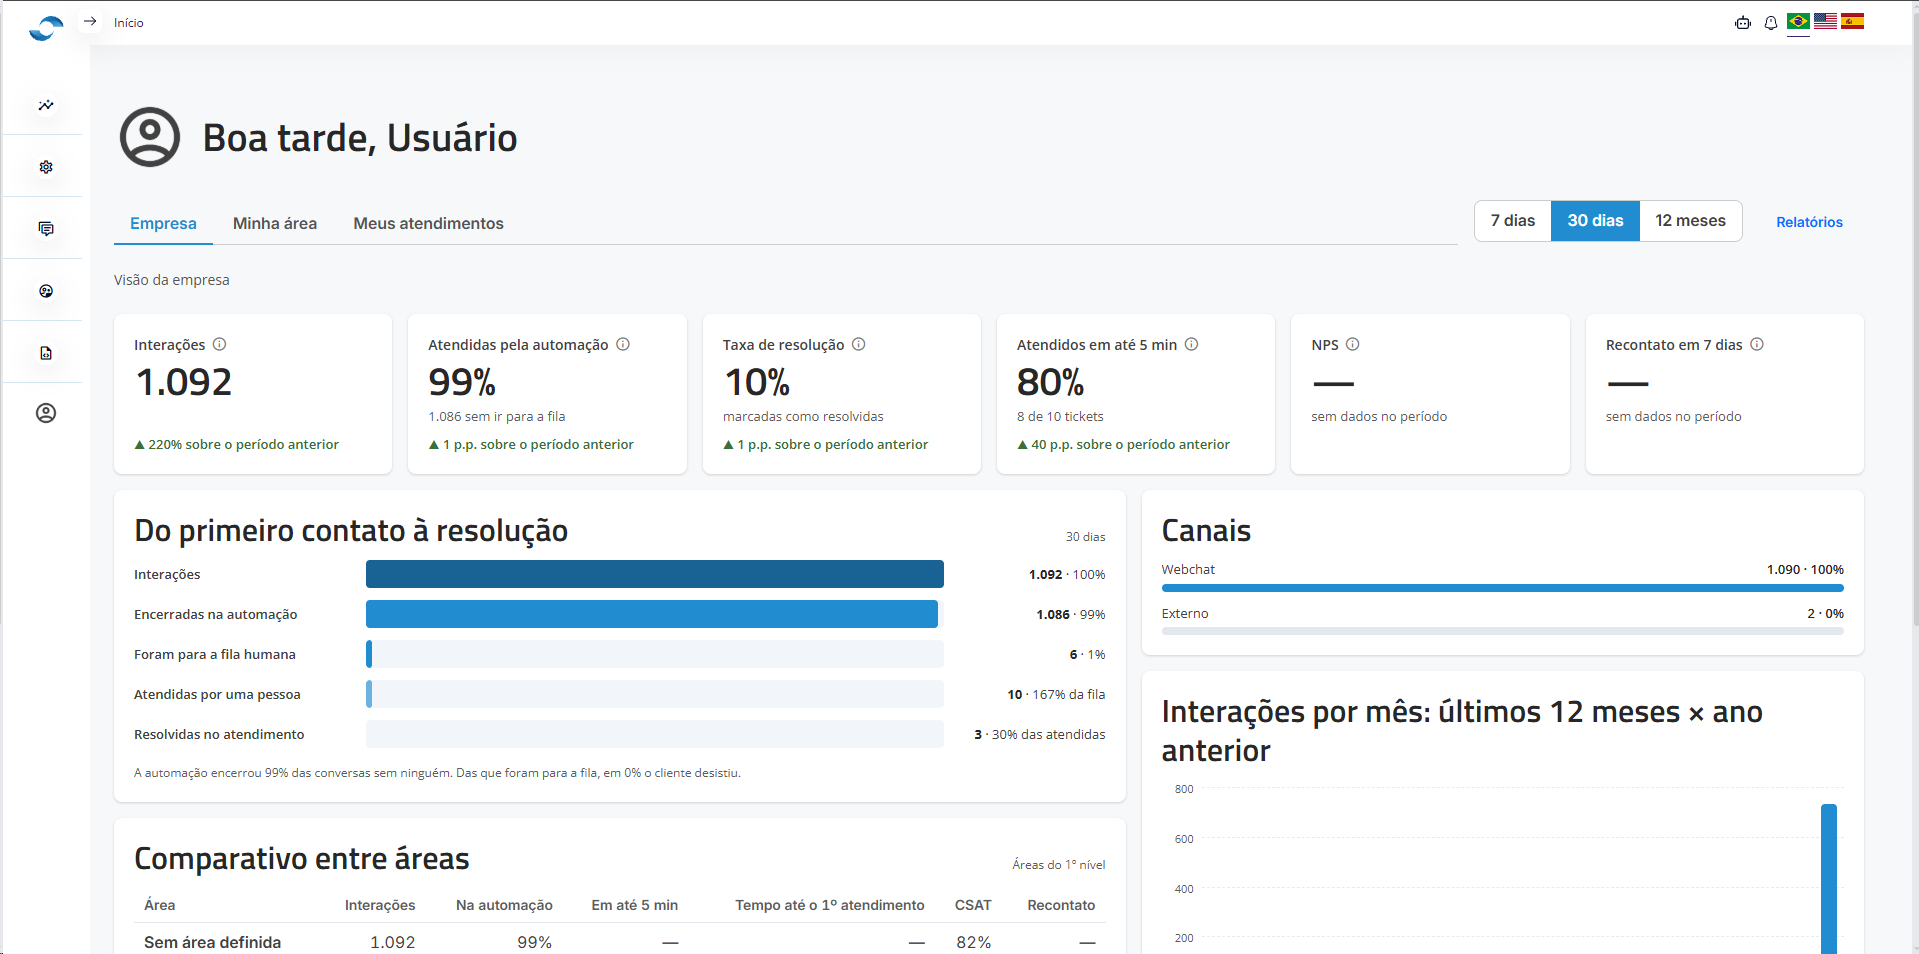Show info for Taxa de resolução

(859, 344)
